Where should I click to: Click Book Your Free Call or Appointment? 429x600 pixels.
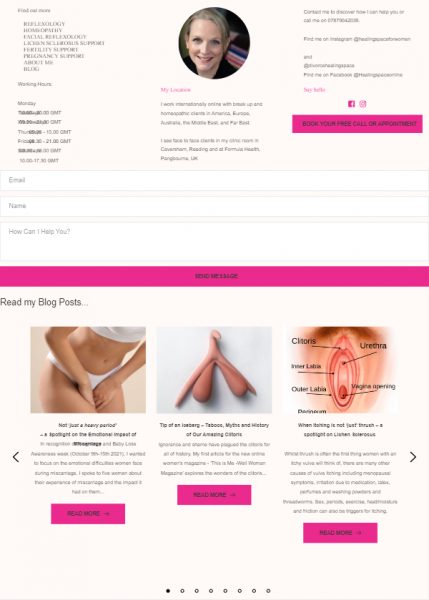click(357, 124)
